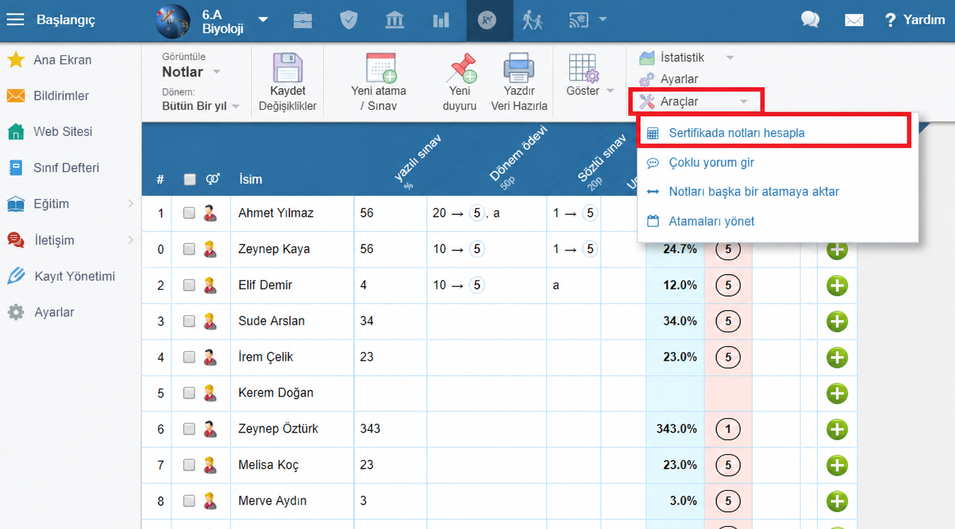Screen dimensions: 955x529
Task: Open Sınıf Defteri in the sidebar
Action: pyautogui.click(x=66, y=168)
